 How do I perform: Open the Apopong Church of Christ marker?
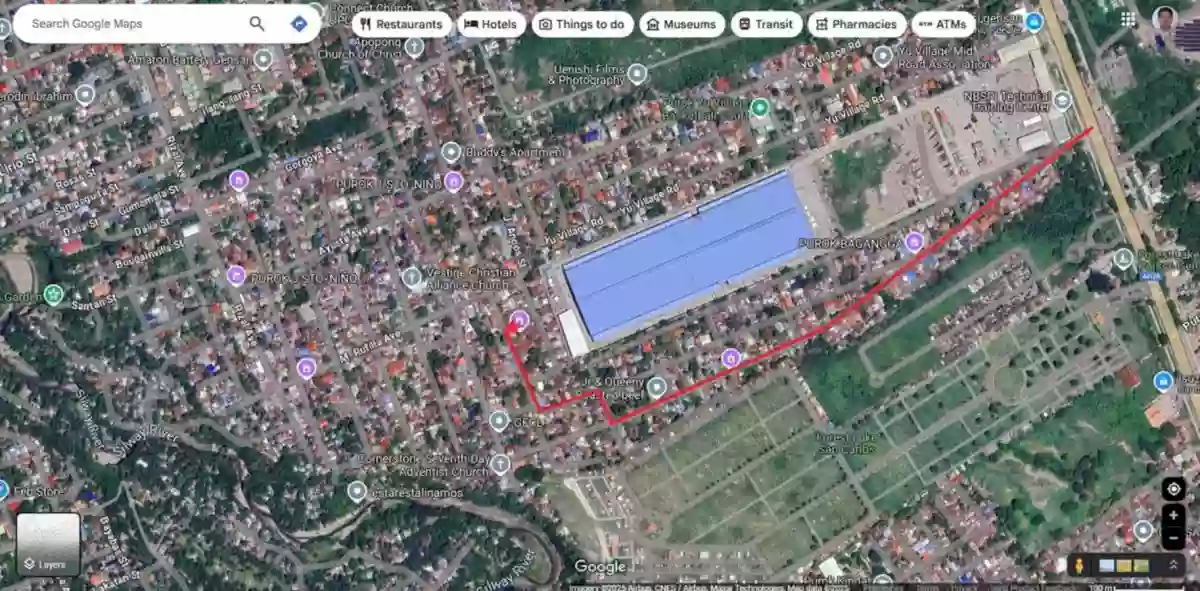click(x=415, y=45)
